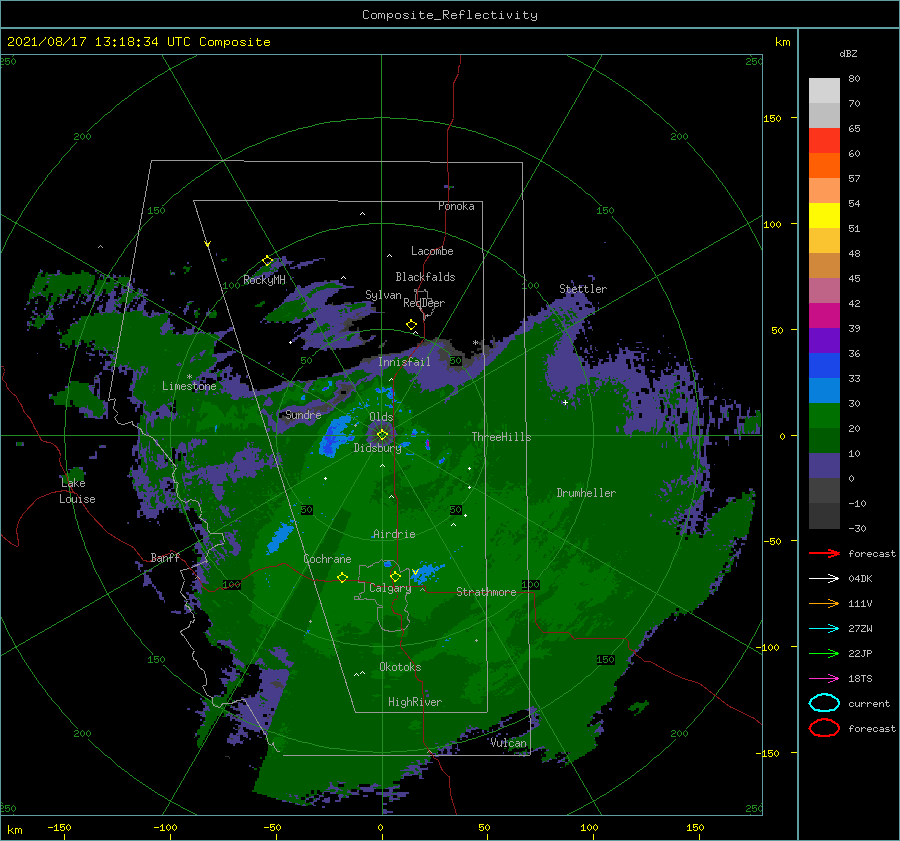Screen dimensions: 900x841
Task: Select the 36 dBZ blue color swatch
Action: point(824,366)
